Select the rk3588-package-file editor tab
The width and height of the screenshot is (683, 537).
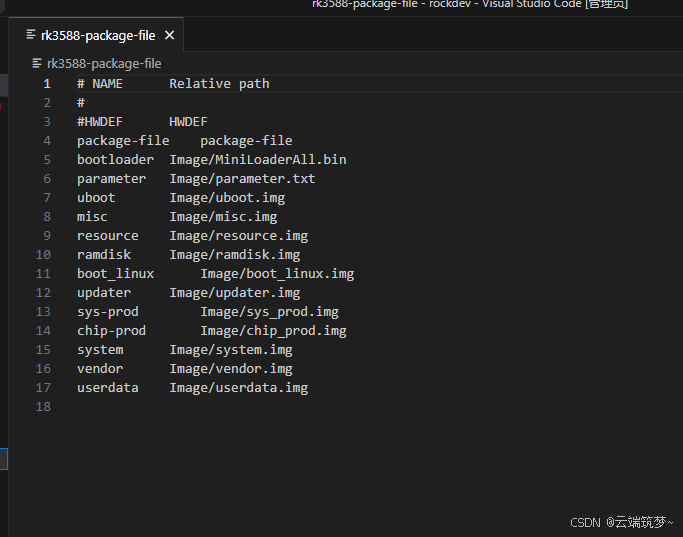(x=96, y=35)
